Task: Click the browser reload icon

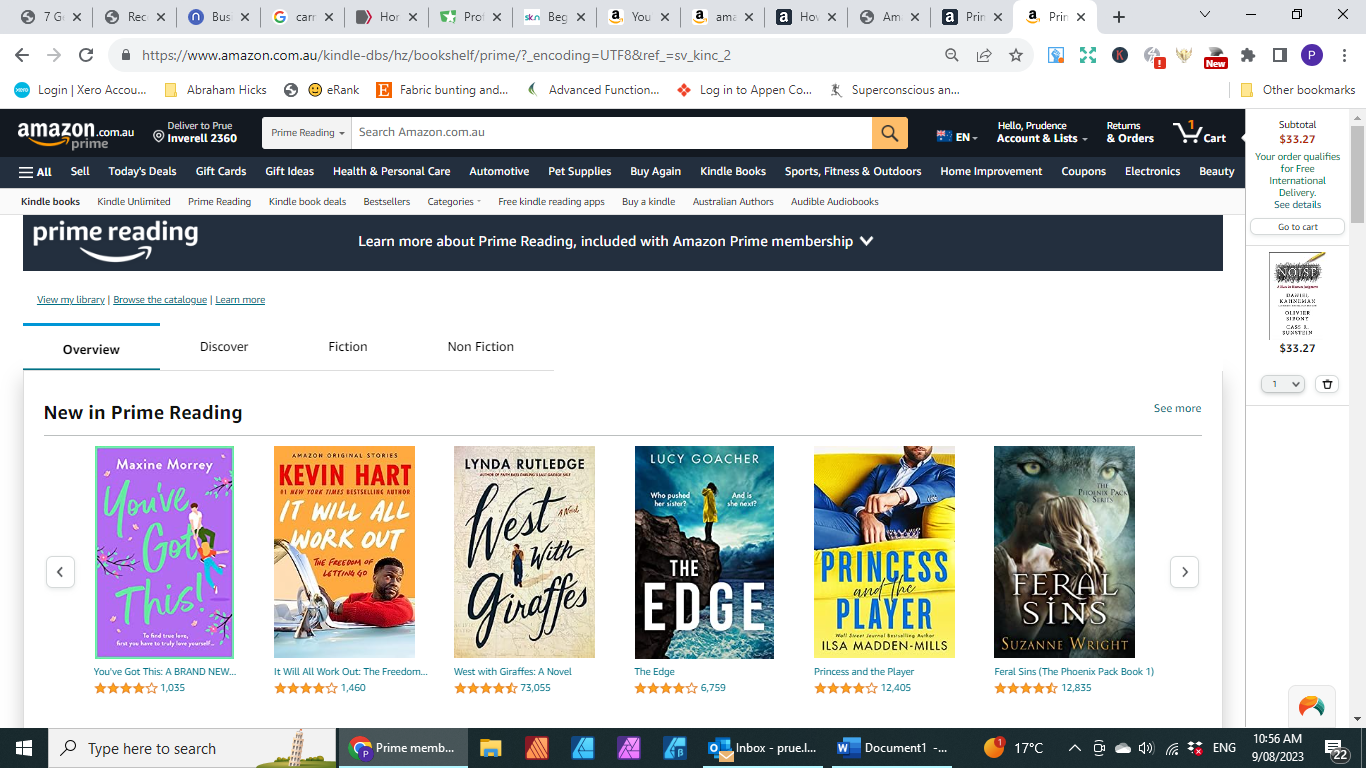Action: (x=86, y=55)
